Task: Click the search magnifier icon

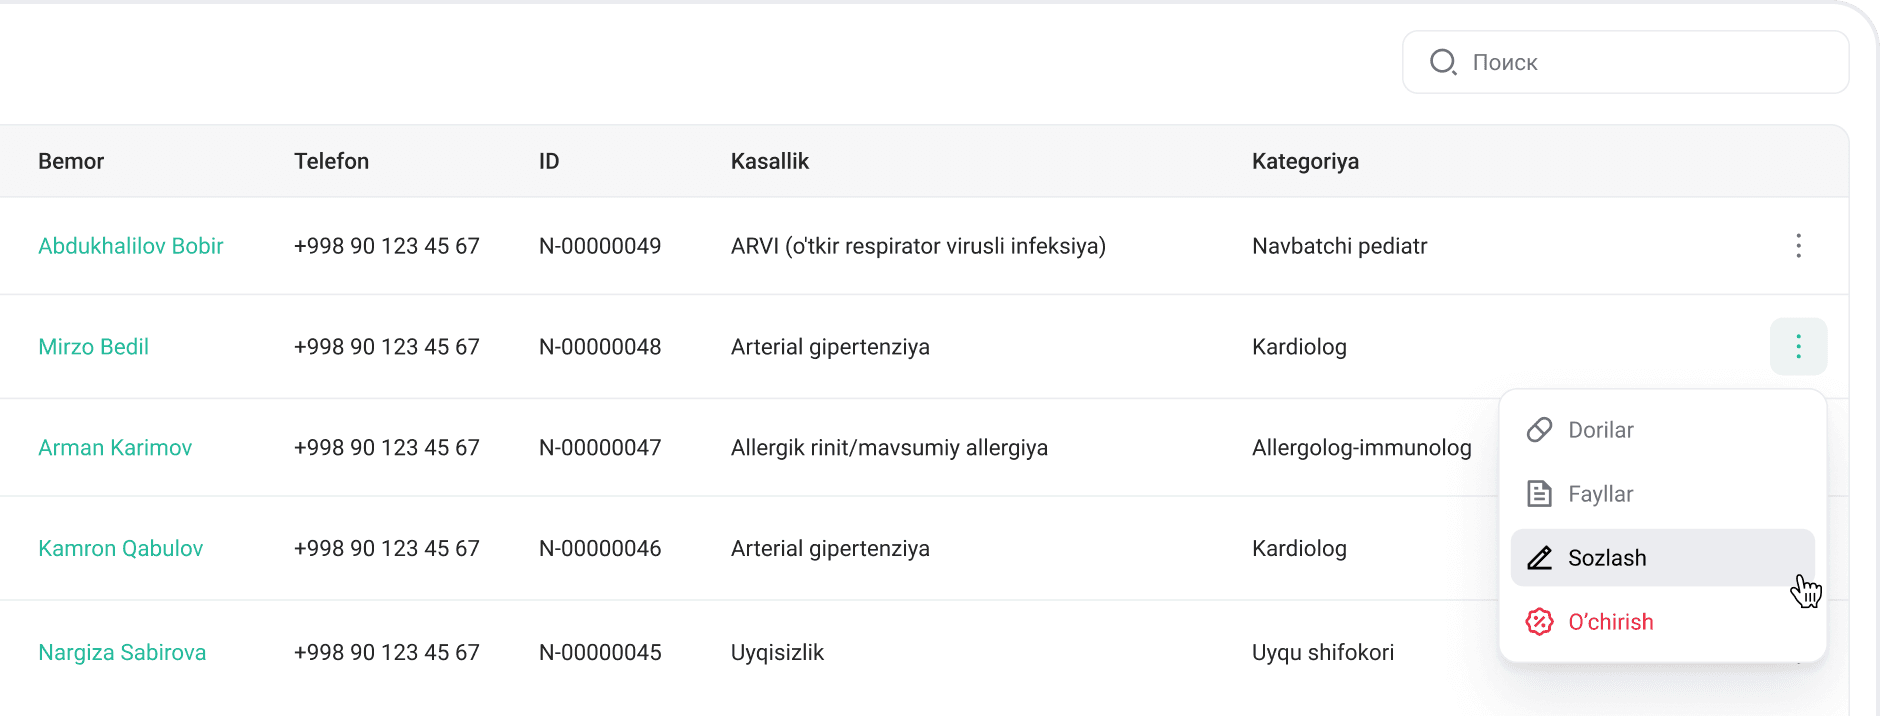Action: 1443,62
